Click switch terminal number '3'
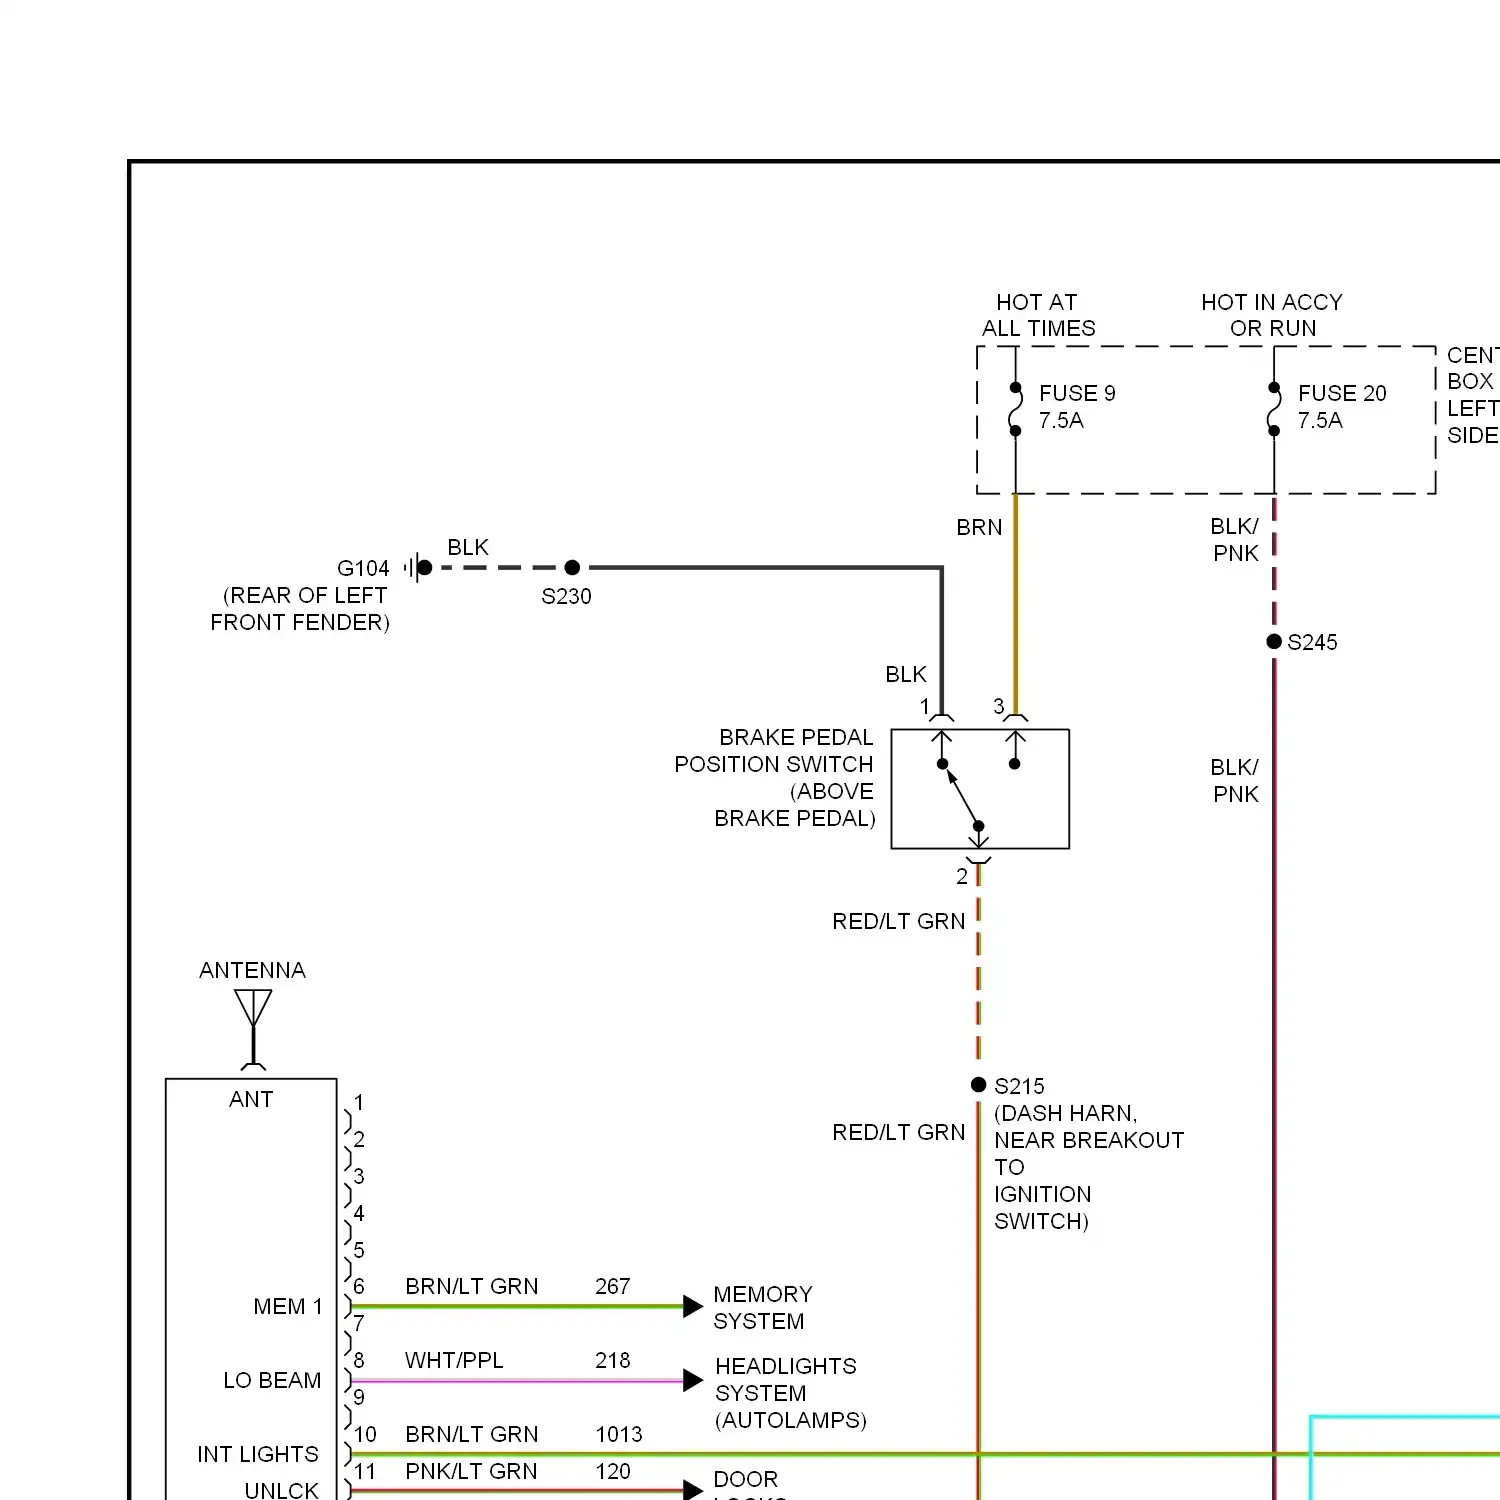This screenshot has width=1500, height=1500. coord(998,706)
